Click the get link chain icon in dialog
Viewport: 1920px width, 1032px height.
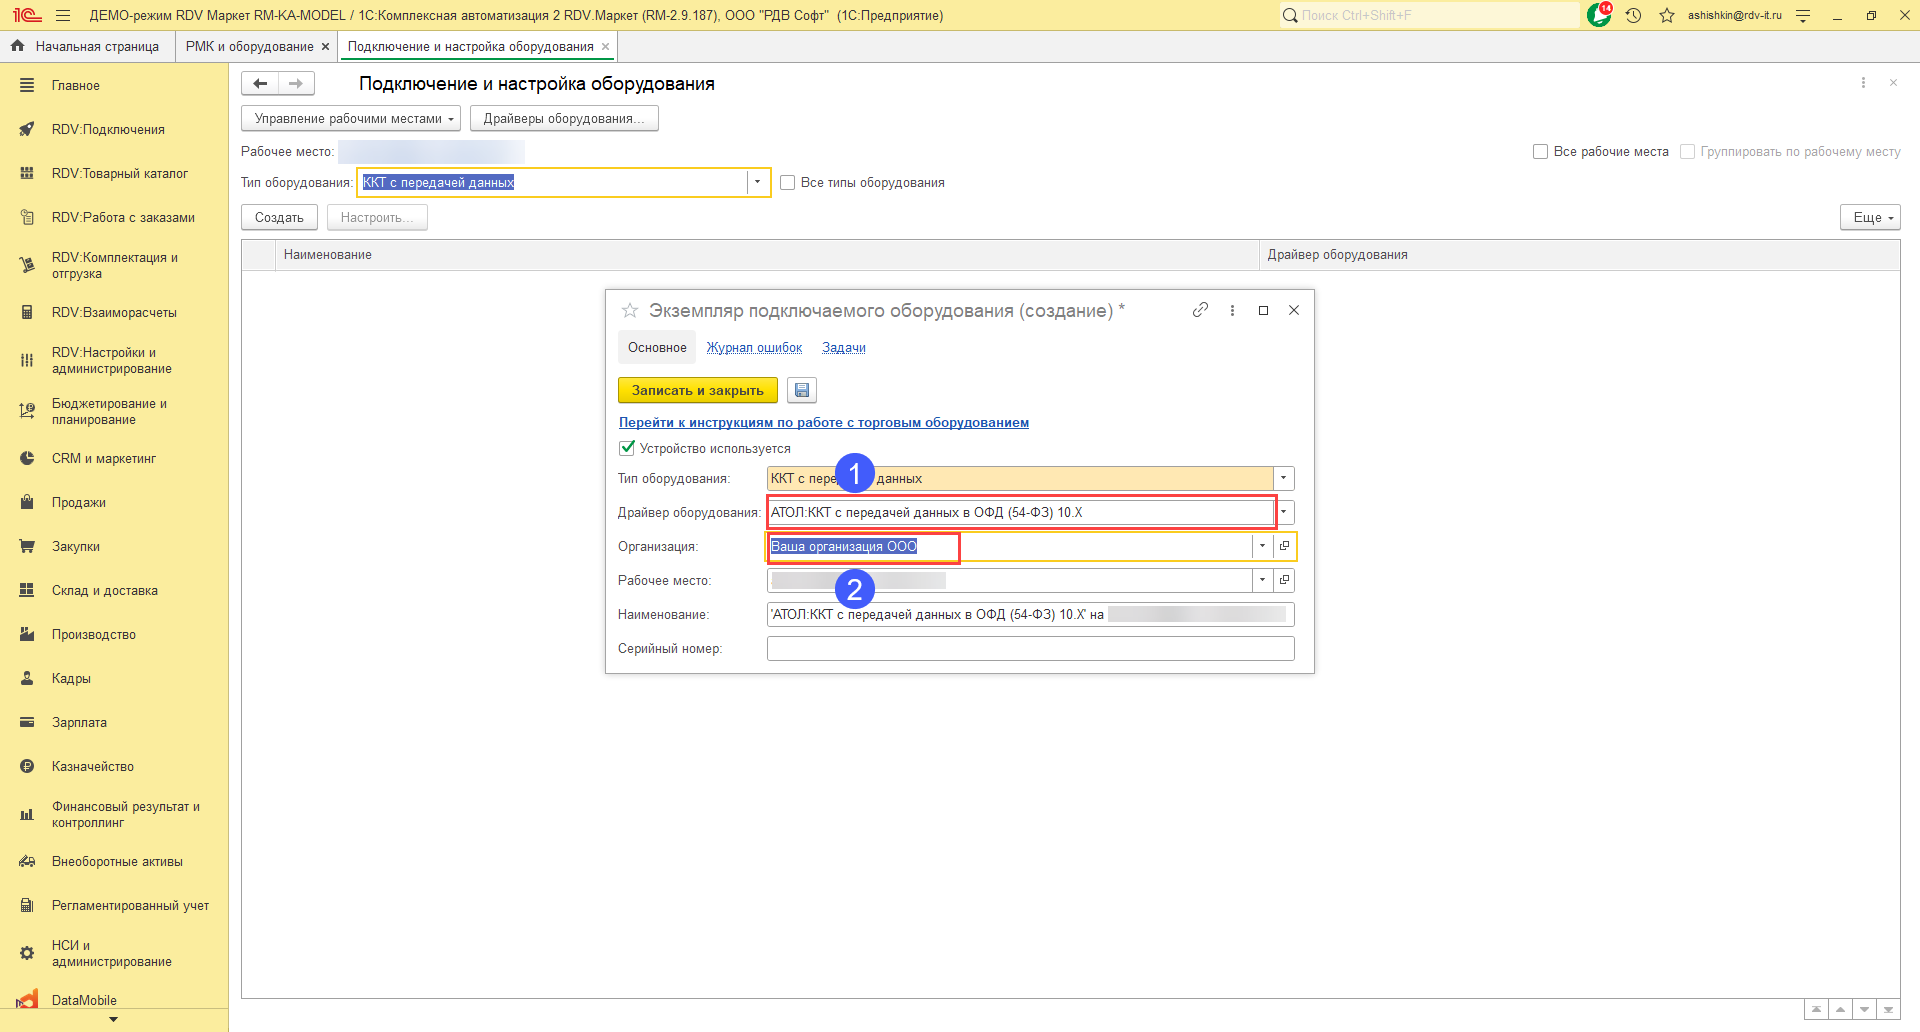point(1200,310)
